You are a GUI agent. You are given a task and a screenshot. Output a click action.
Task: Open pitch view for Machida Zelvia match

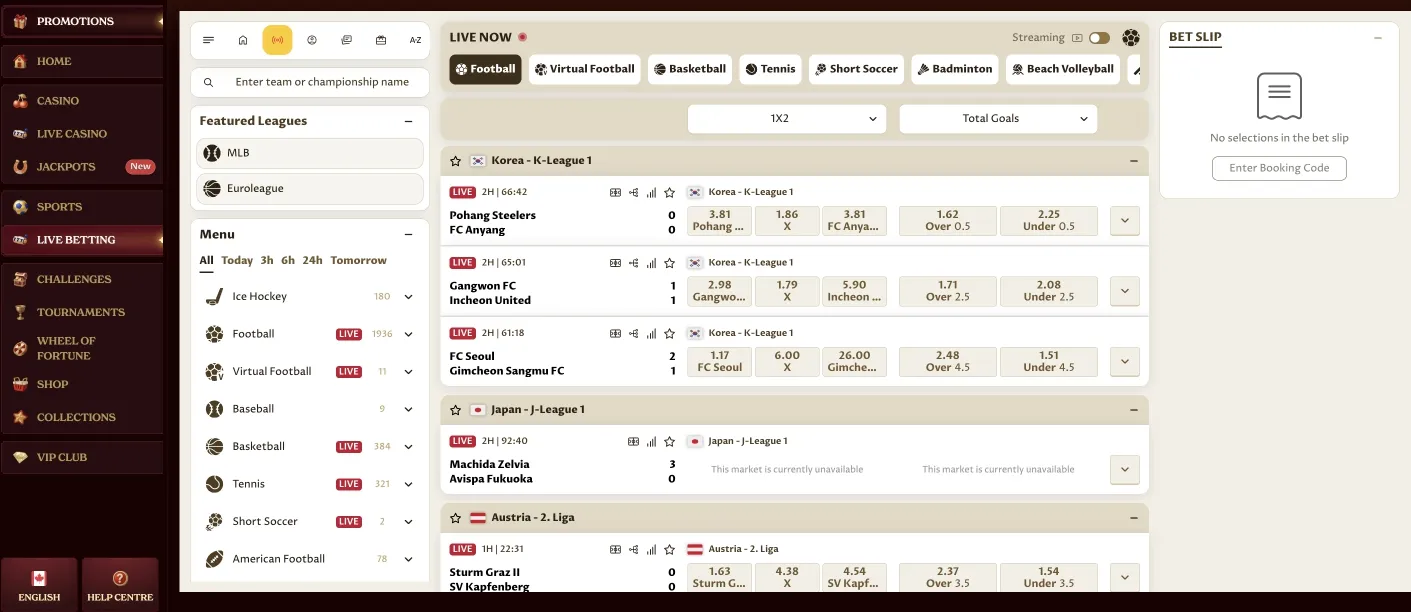(633, 441)
